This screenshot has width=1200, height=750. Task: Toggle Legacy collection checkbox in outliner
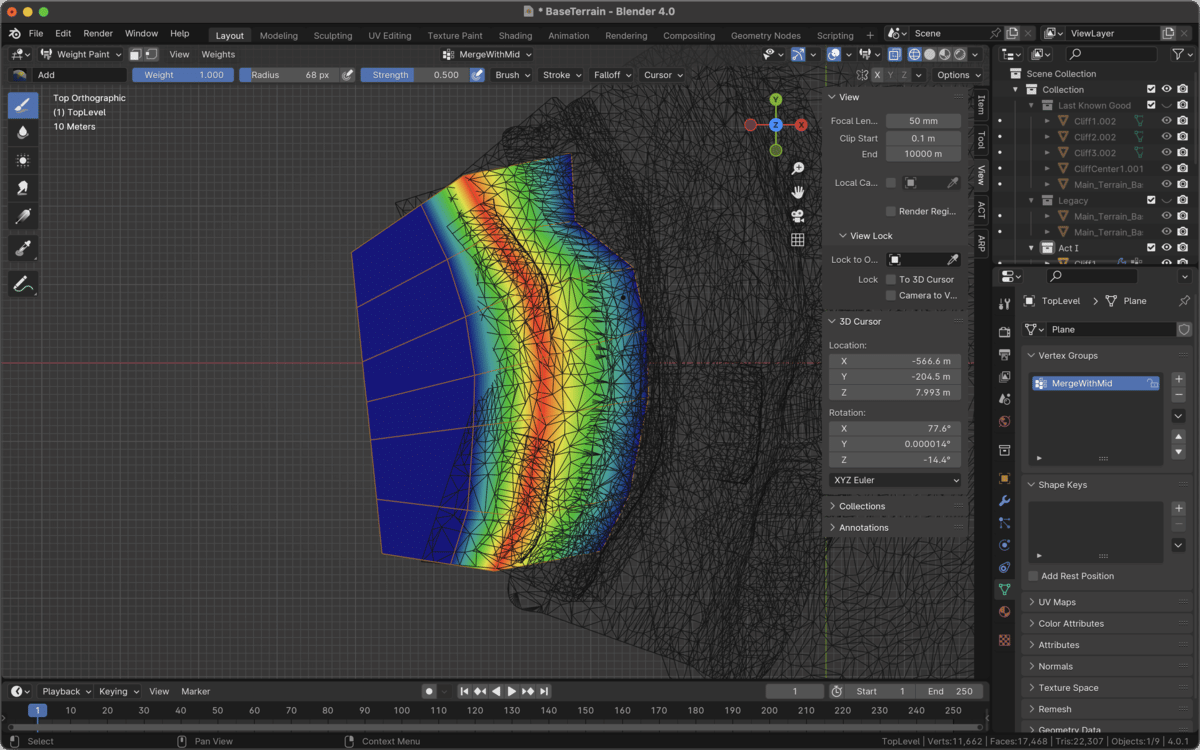click(1151, 200)
